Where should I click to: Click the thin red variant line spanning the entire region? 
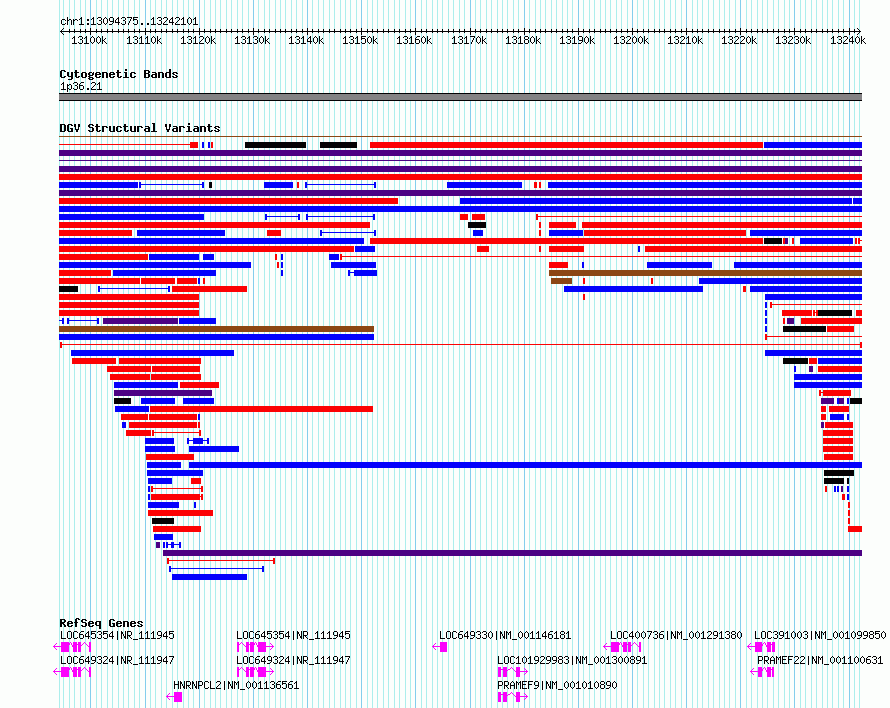click(x=460, y=345)
